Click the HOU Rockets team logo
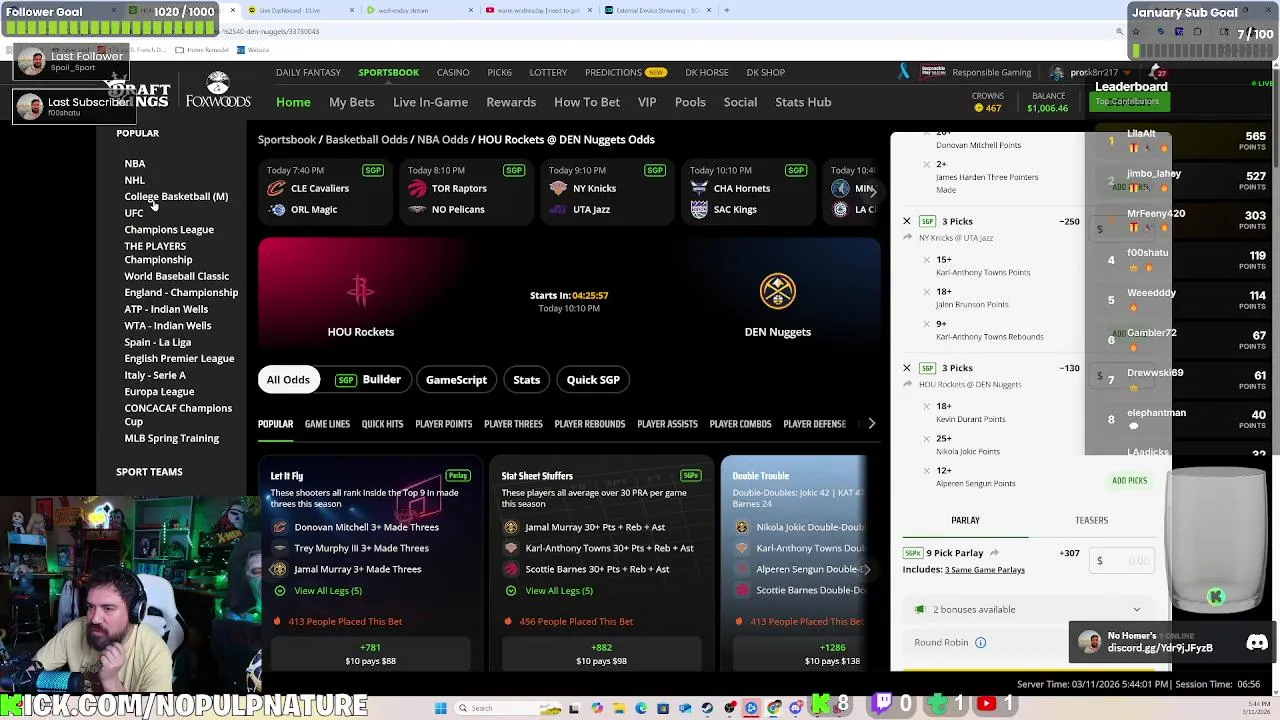The height and width of the screenshot is (720, 1280). (x=361, y=291)
